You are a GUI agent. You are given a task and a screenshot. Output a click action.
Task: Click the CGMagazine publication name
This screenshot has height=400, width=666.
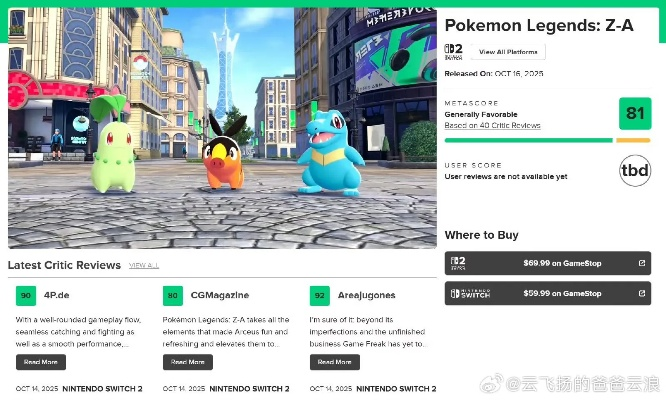tap(219, 295)
